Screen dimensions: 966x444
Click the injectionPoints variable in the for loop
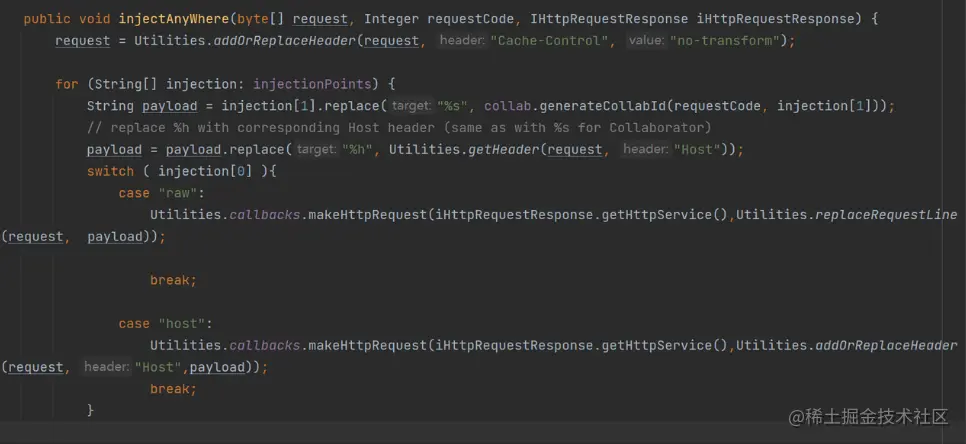(312, 84)
